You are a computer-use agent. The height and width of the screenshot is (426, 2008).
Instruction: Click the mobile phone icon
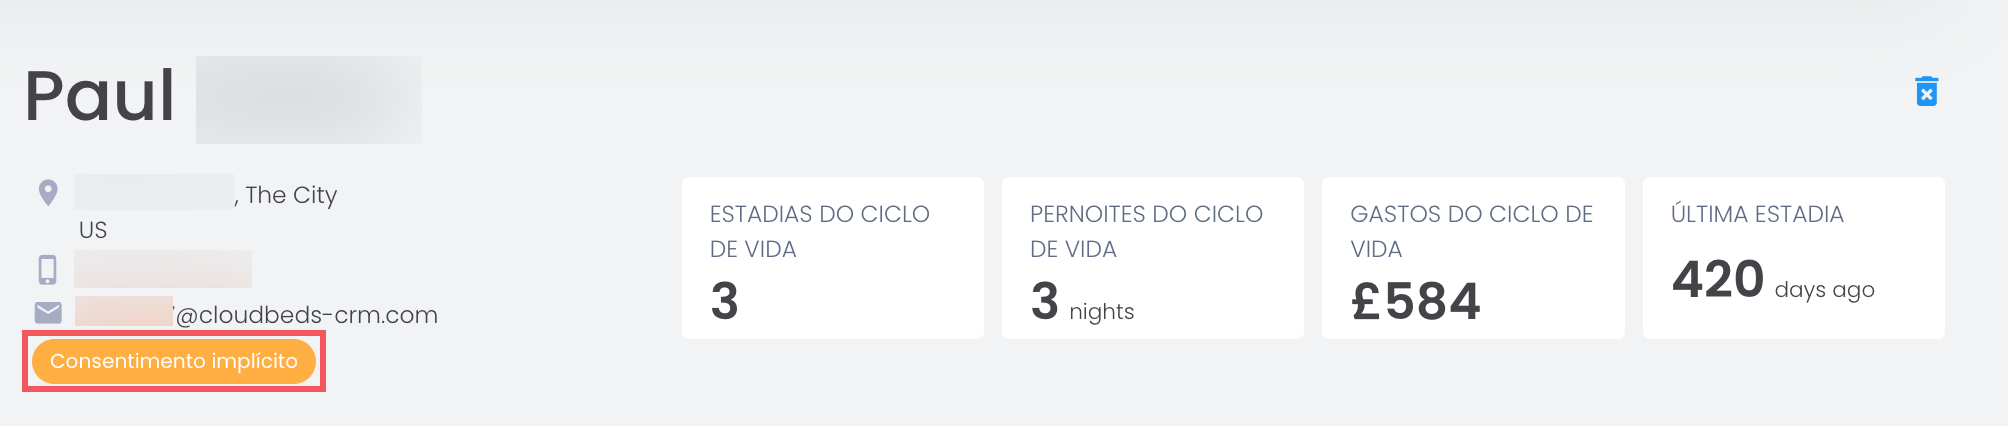click(47, 269)
